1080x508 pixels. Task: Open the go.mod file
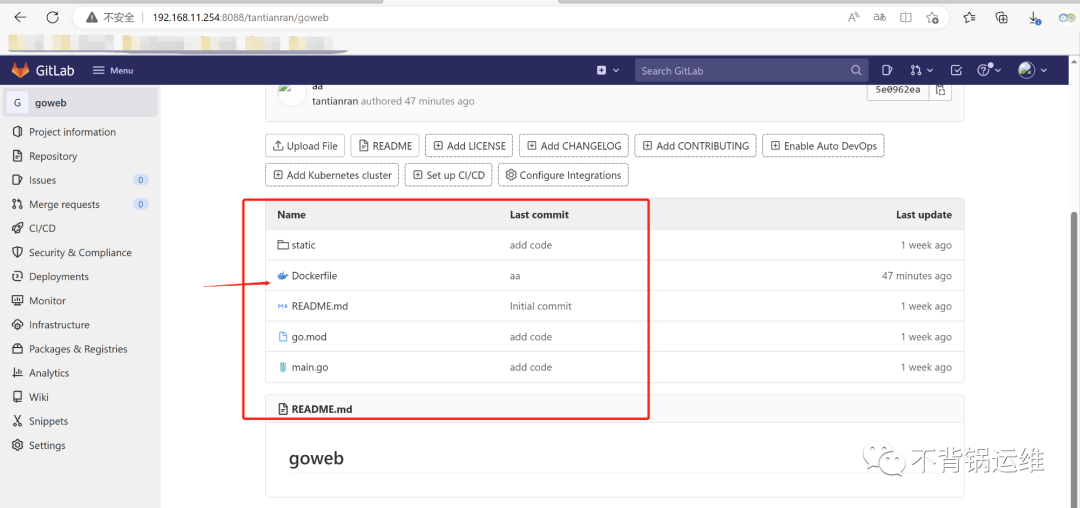tap(309, 337)
